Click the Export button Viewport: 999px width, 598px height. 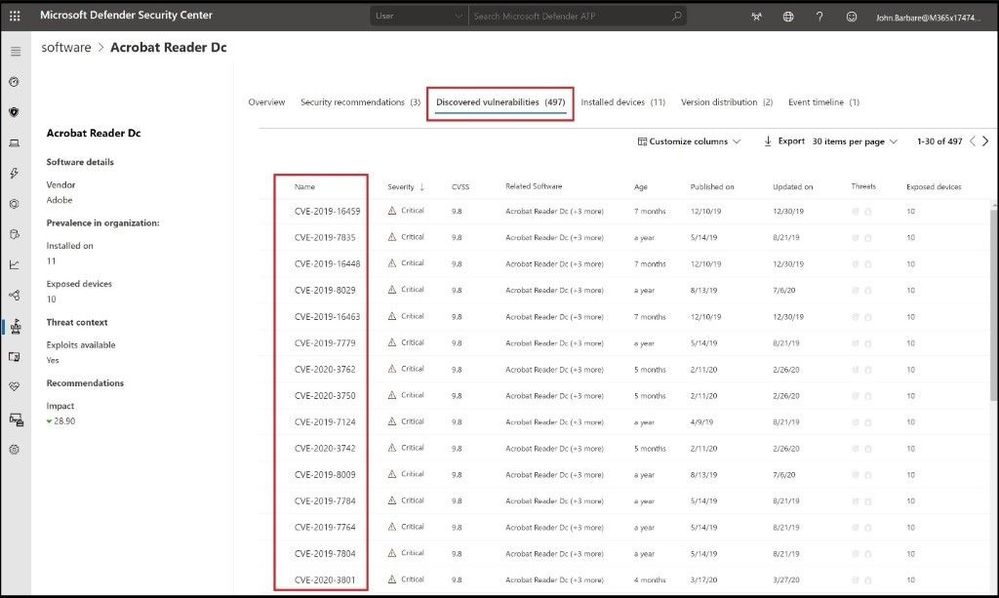point(784,141)
